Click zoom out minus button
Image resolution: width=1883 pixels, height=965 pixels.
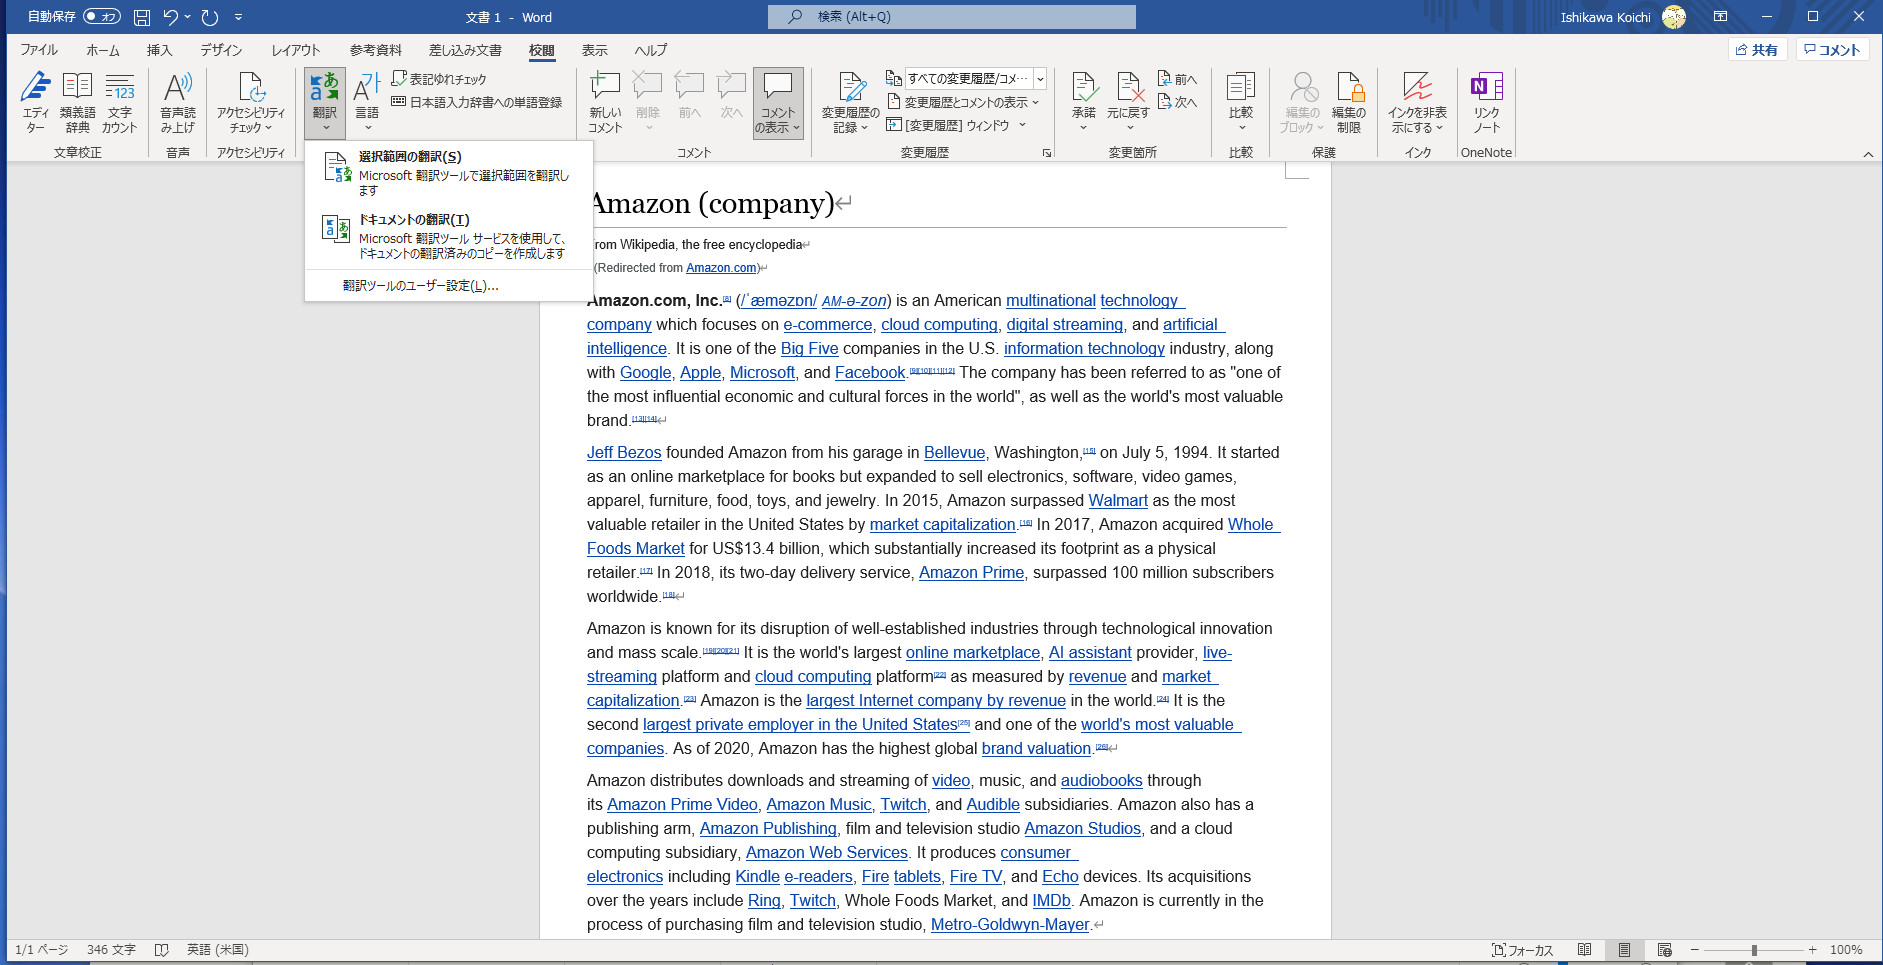tap(1695, 950)
